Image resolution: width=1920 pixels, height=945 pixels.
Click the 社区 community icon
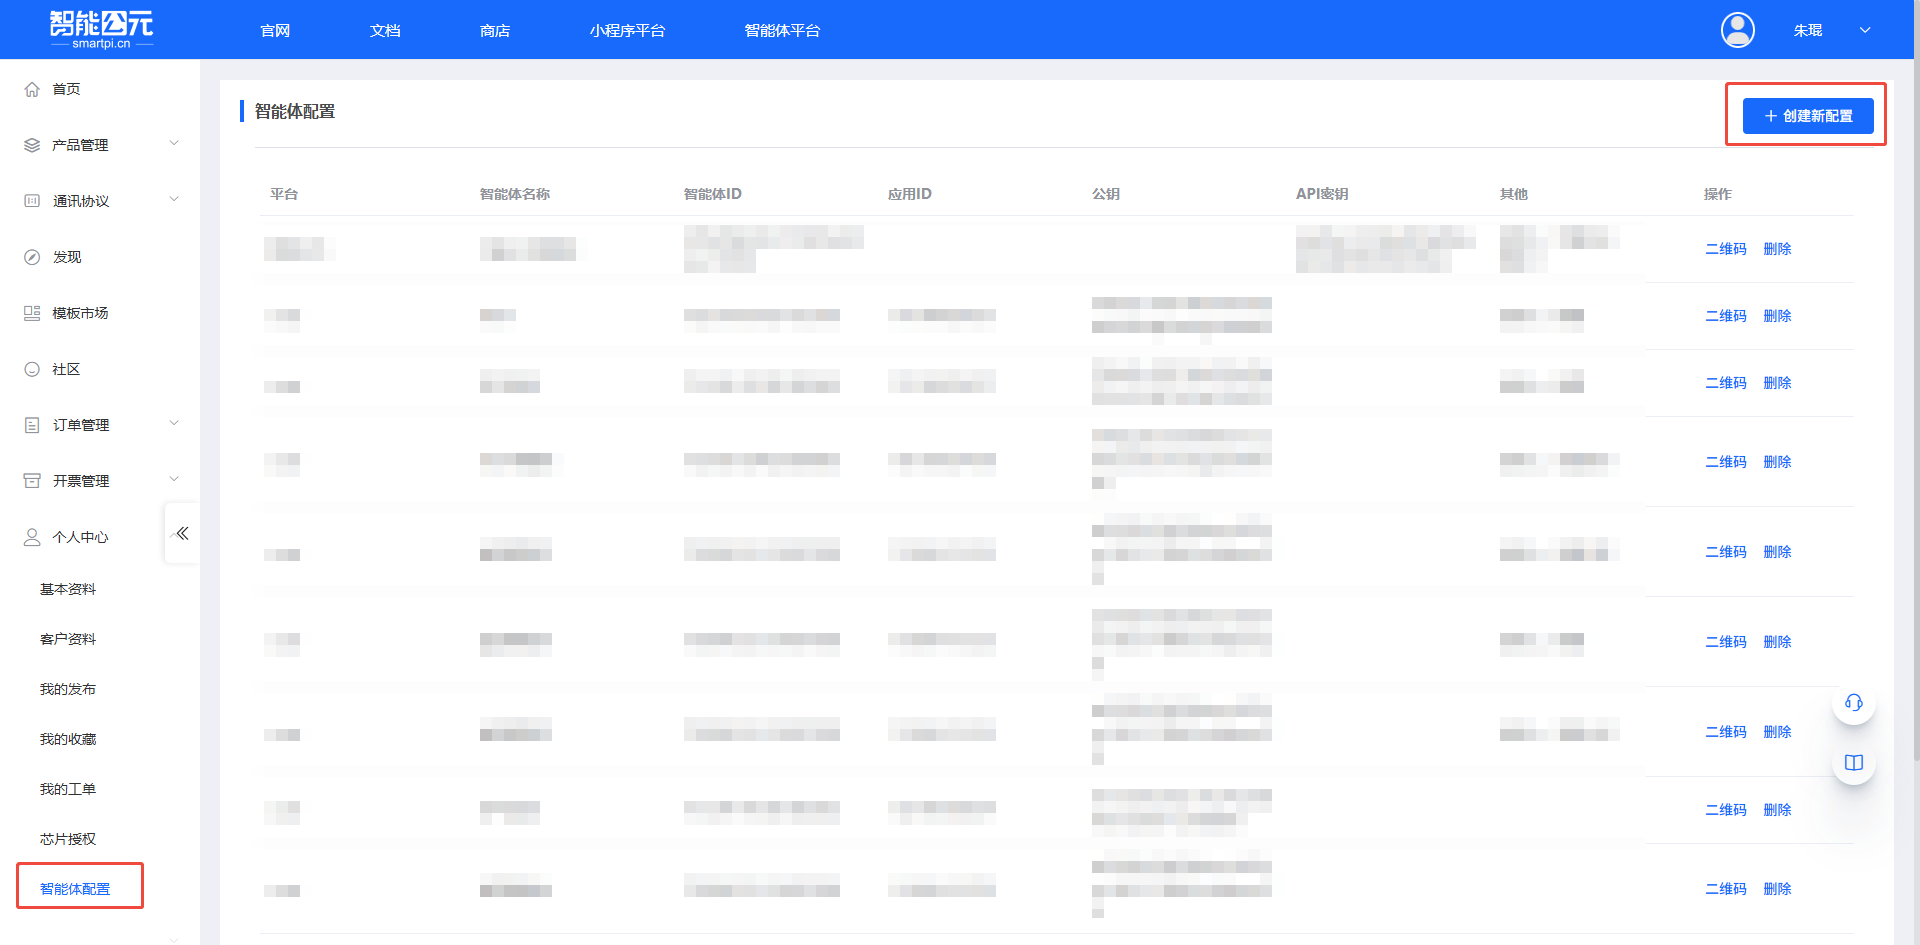tap(32, 369)
